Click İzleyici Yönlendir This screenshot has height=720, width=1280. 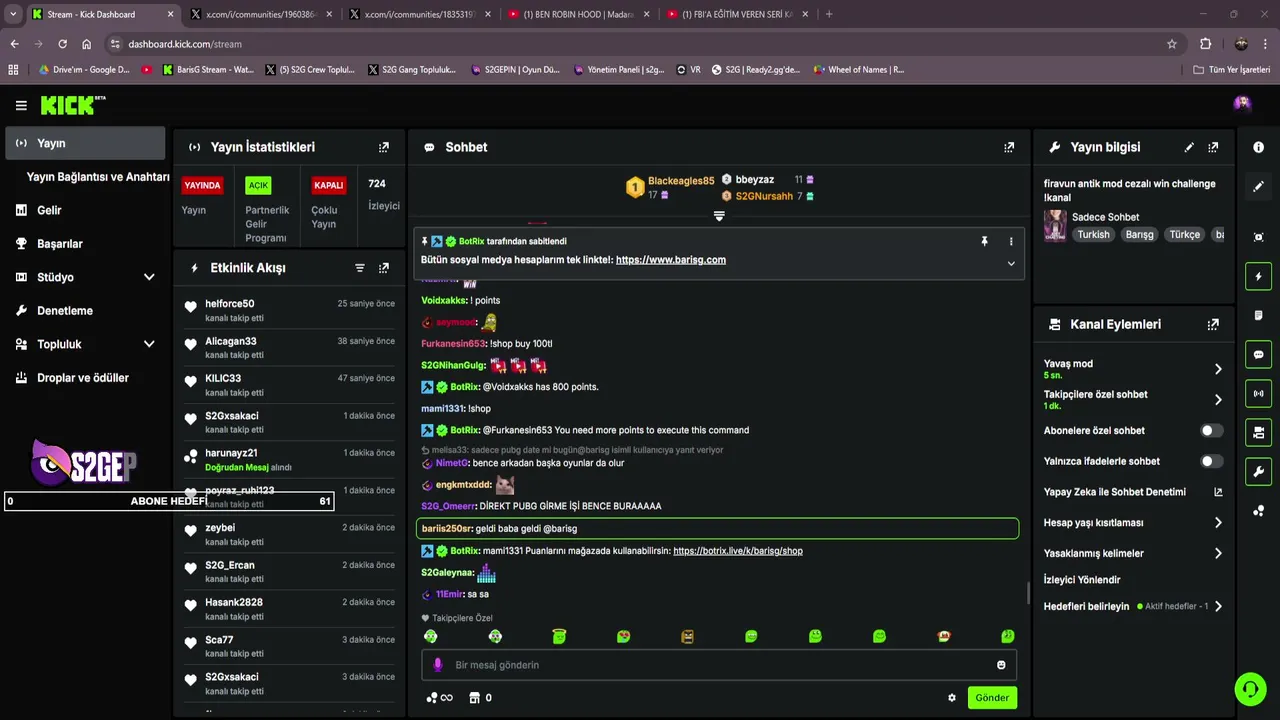tap(1082, 580)
